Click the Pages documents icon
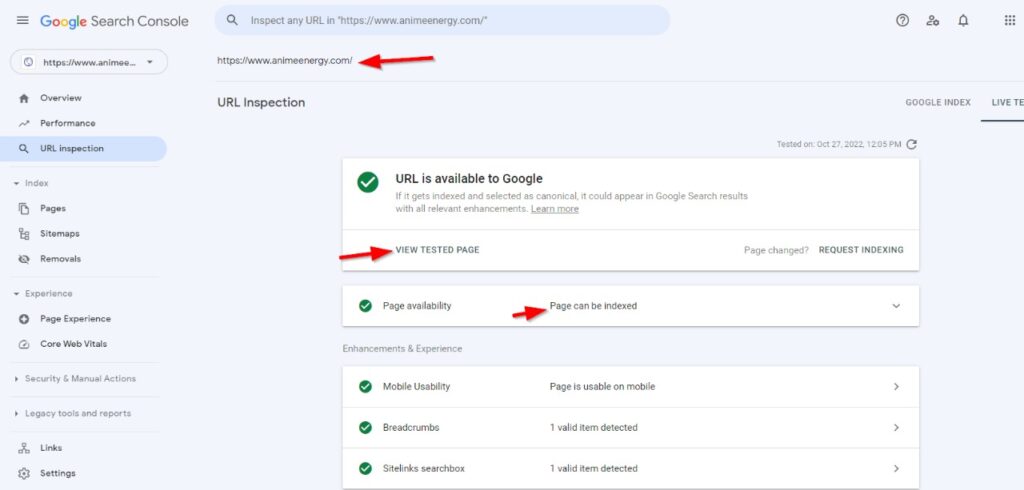 point(24,208)
